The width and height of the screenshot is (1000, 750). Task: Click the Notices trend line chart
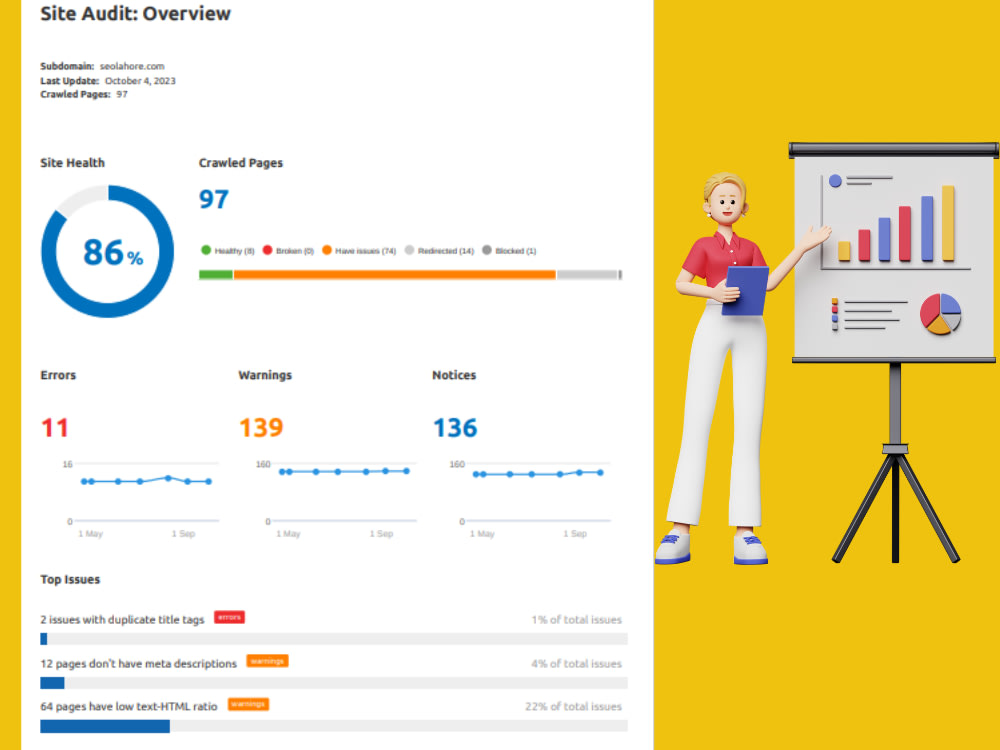(531, 497)
